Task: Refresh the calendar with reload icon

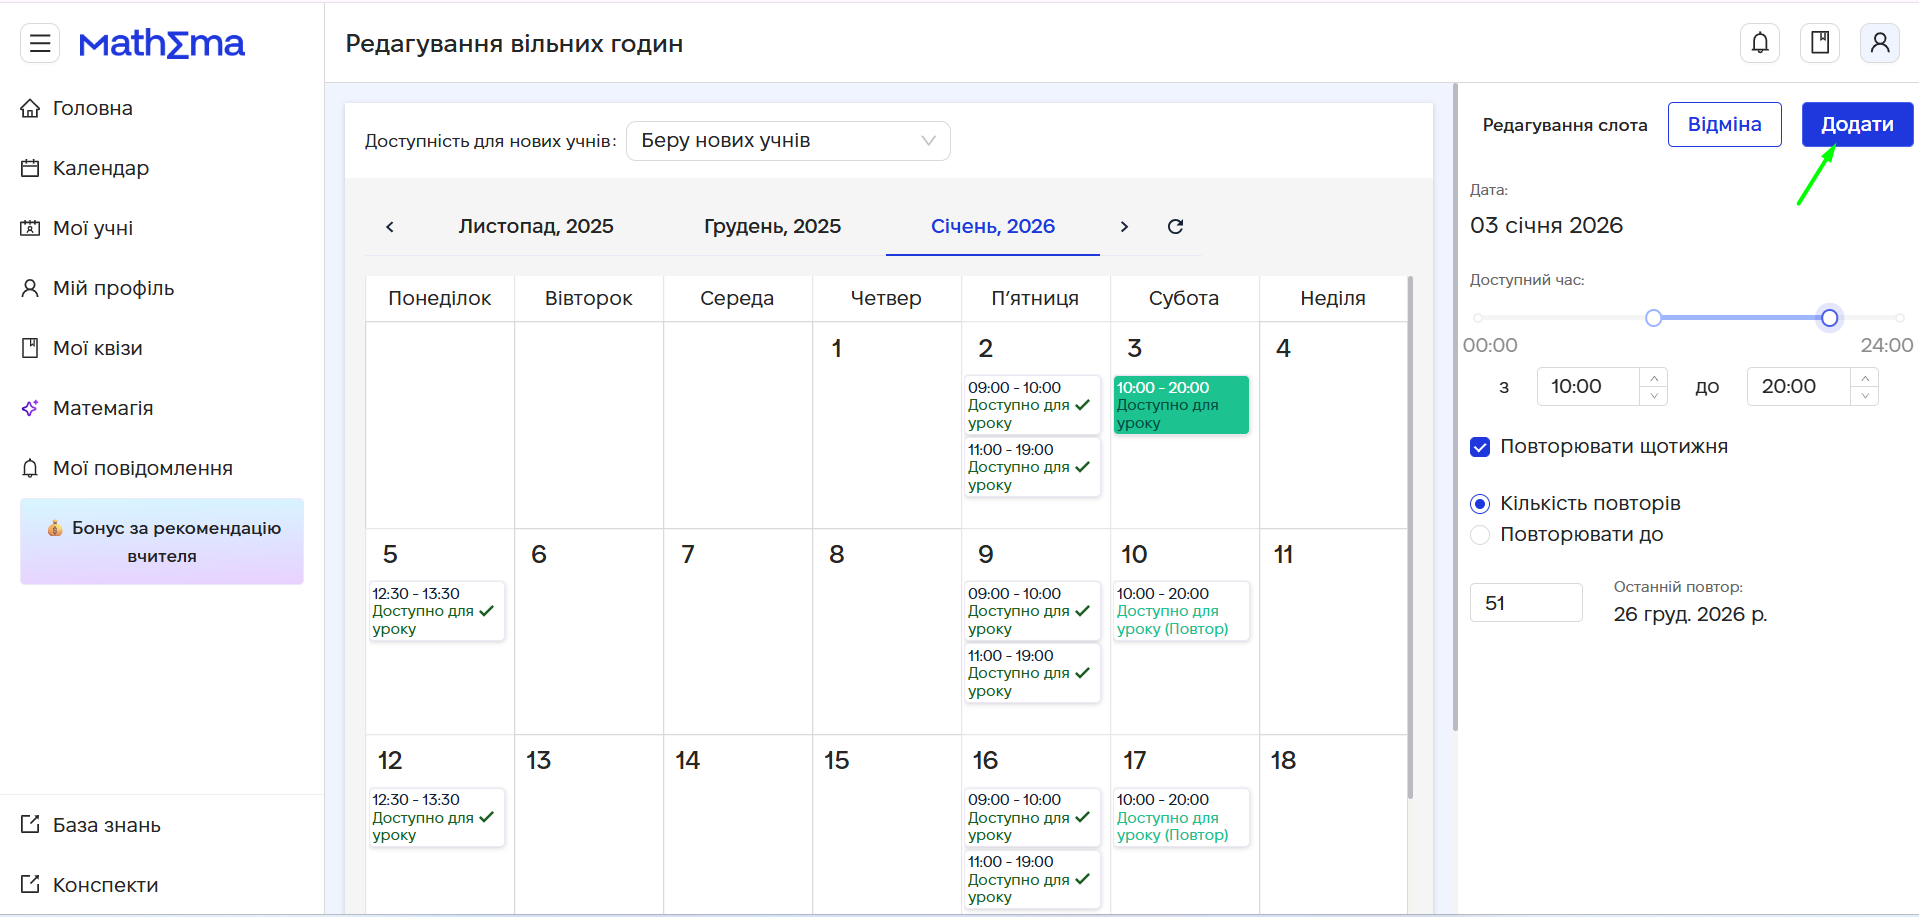Action: [x=1175, y=227]
